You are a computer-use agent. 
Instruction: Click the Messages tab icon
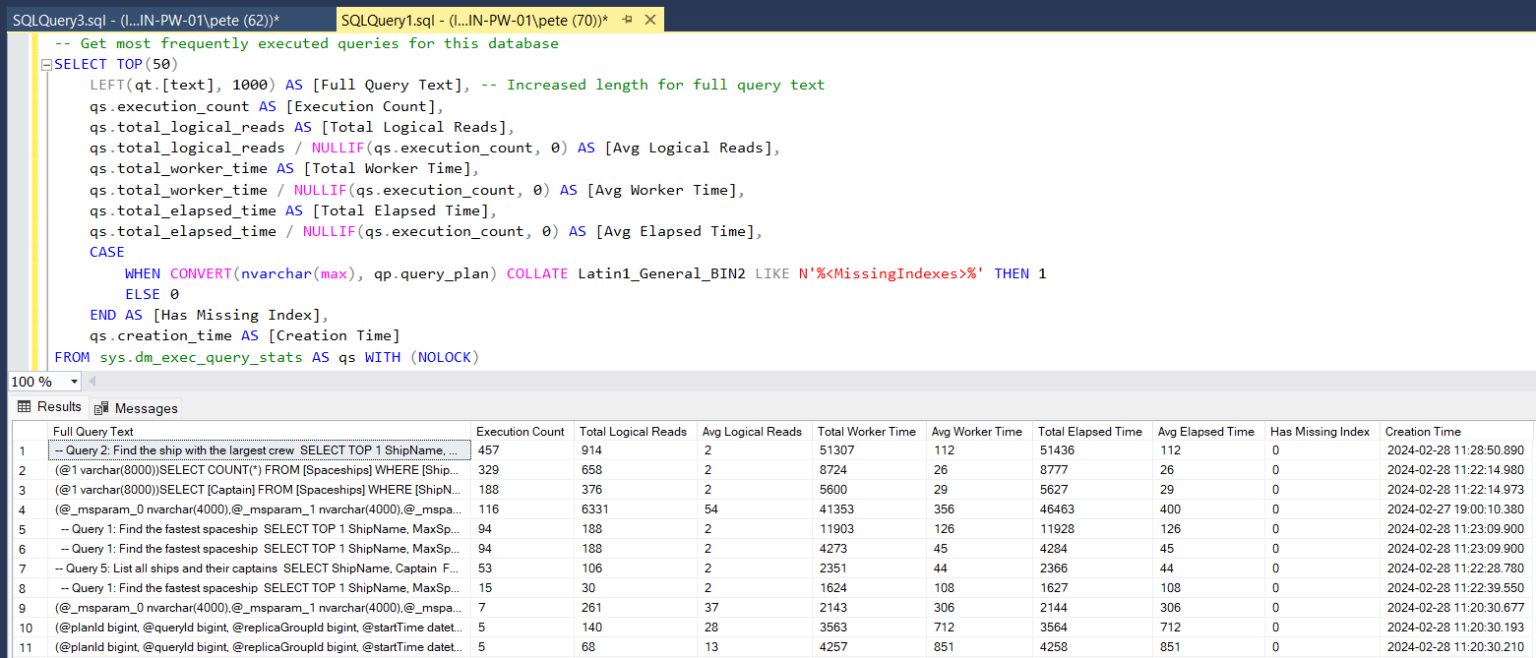coord(100,407)
